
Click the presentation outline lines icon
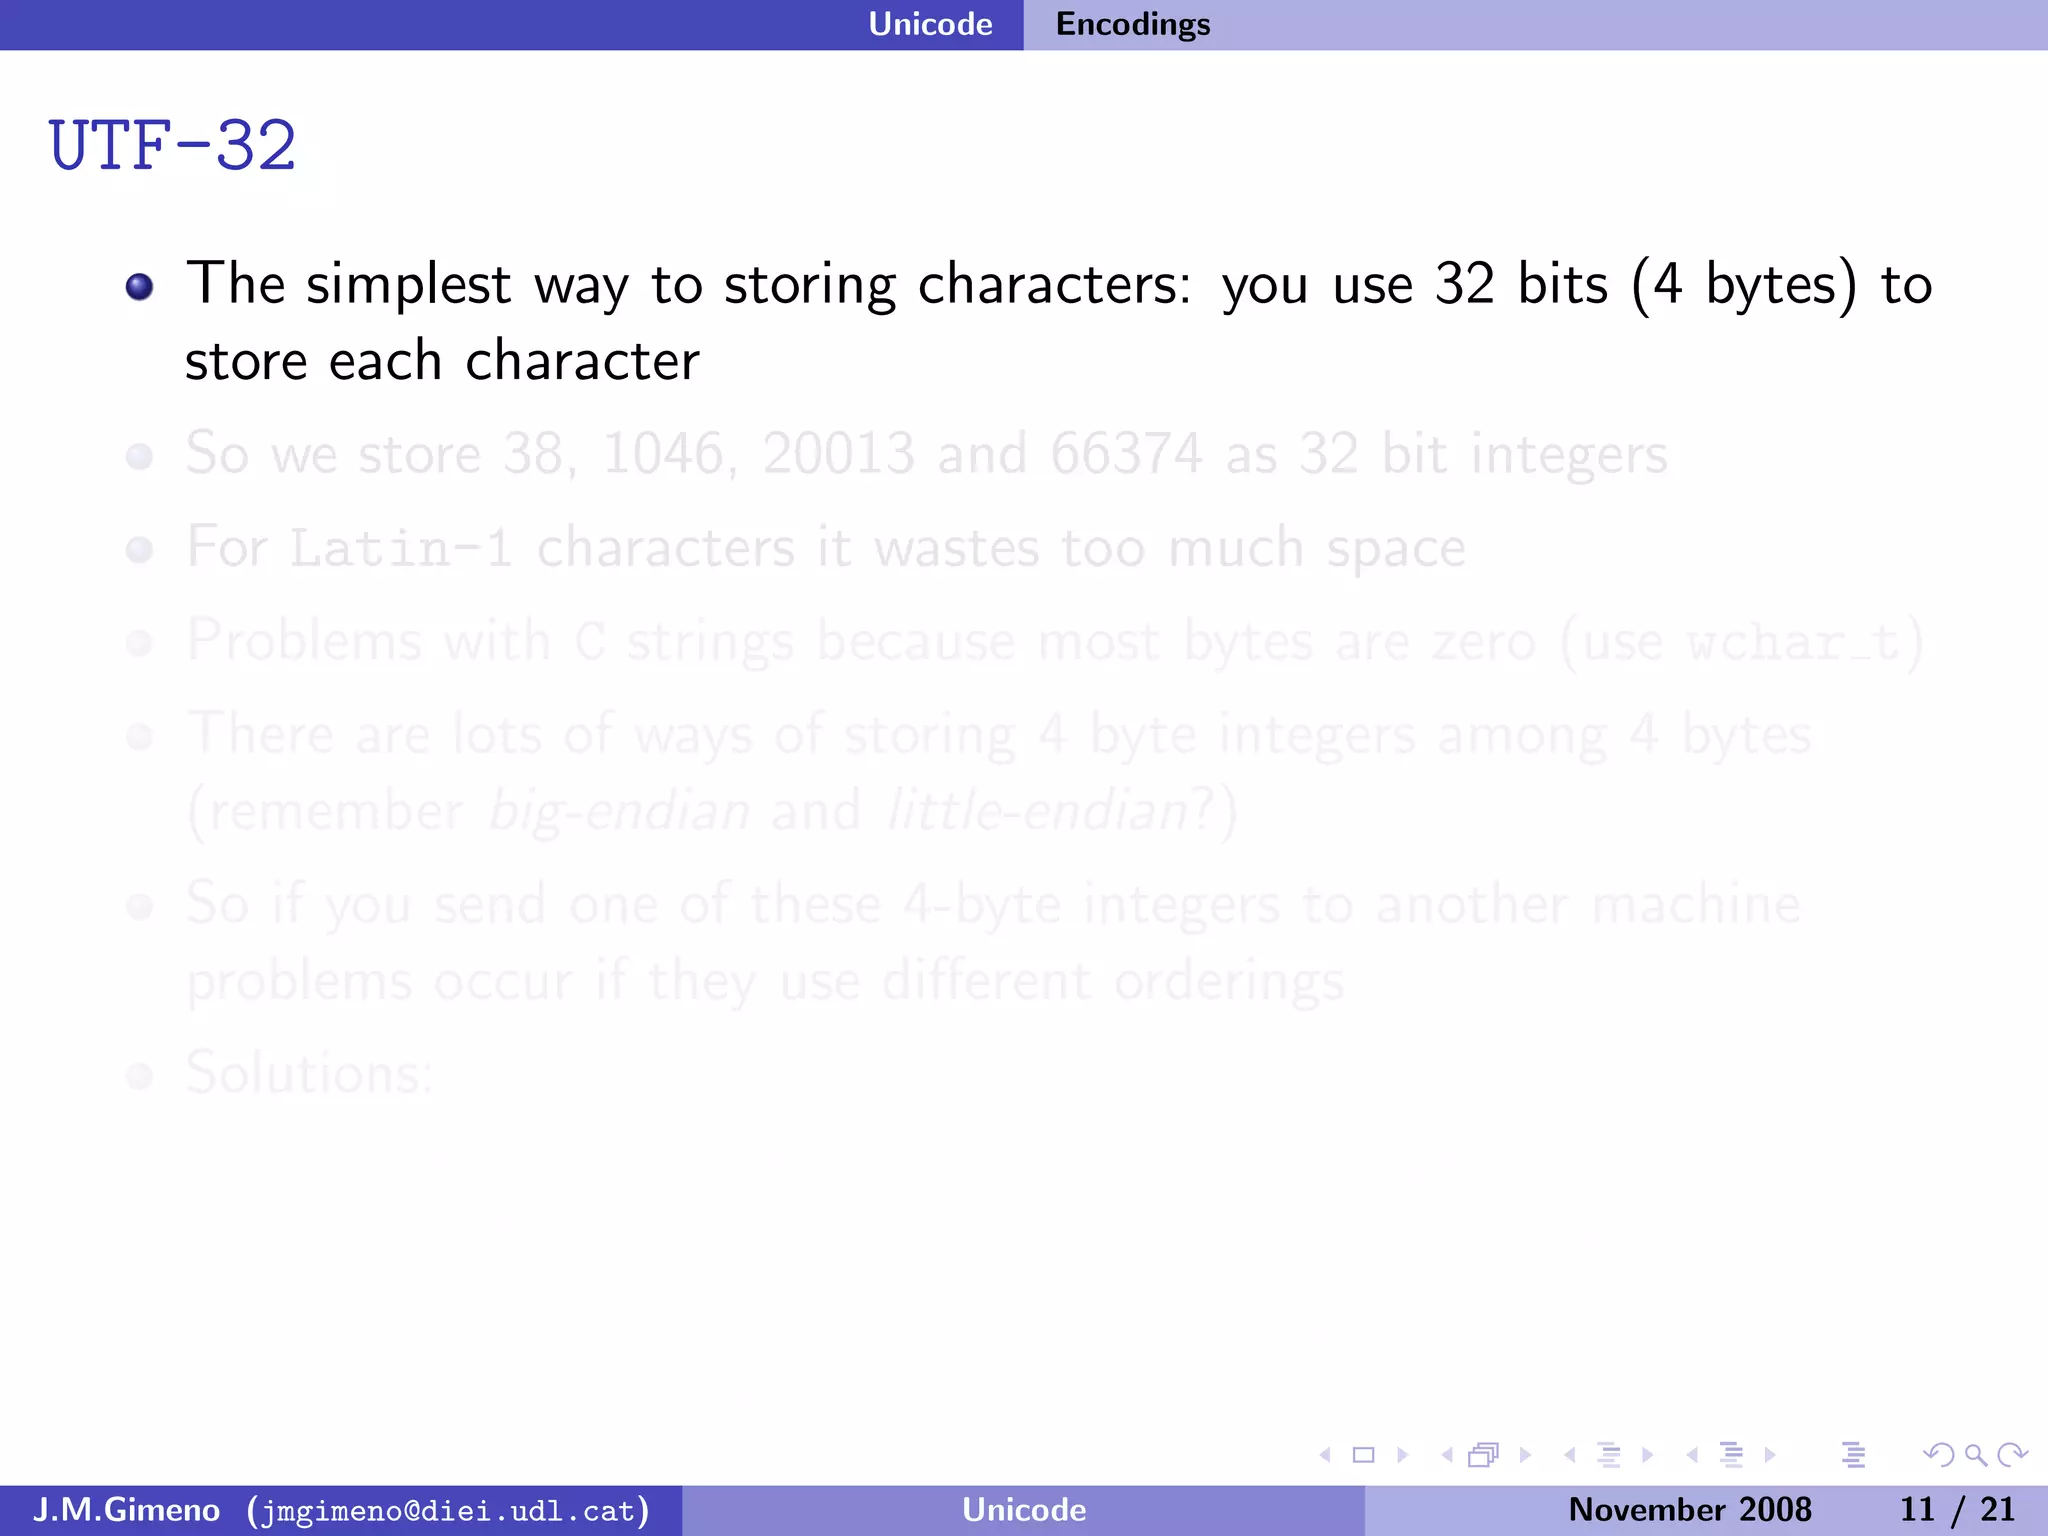(1853, 1455)
